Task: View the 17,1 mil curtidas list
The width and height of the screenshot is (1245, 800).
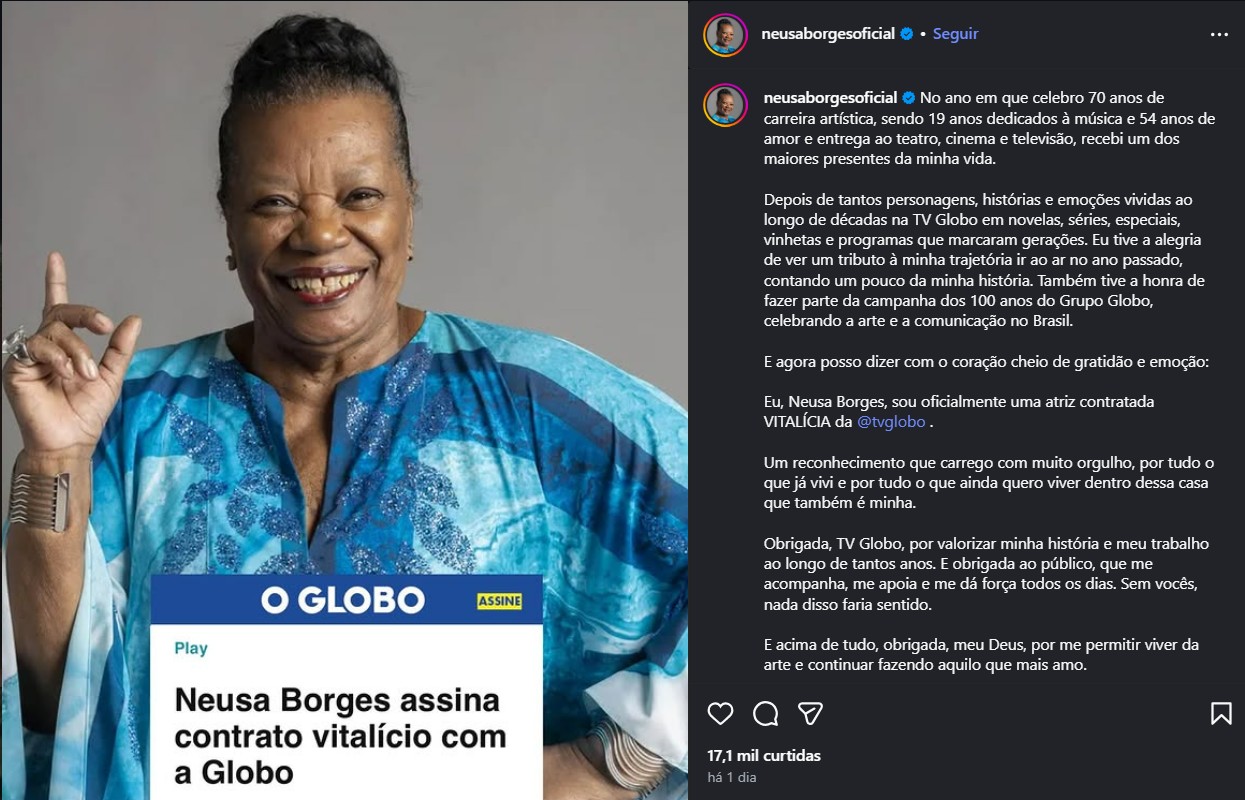Action: pyautogui.click(x=764, y=755)
